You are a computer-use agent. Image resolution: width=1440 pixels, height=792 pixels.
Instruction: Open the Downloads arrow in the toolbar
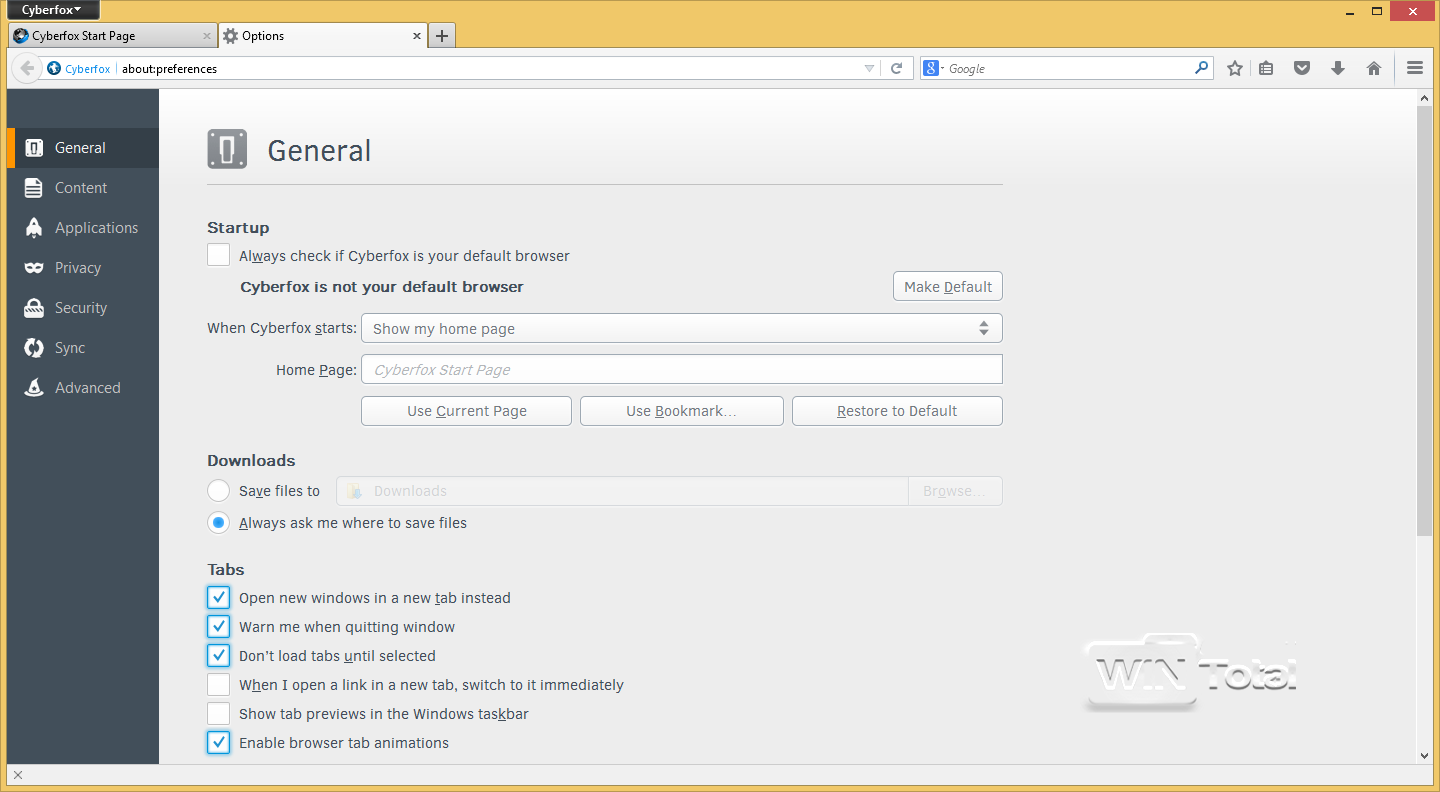1338,68
